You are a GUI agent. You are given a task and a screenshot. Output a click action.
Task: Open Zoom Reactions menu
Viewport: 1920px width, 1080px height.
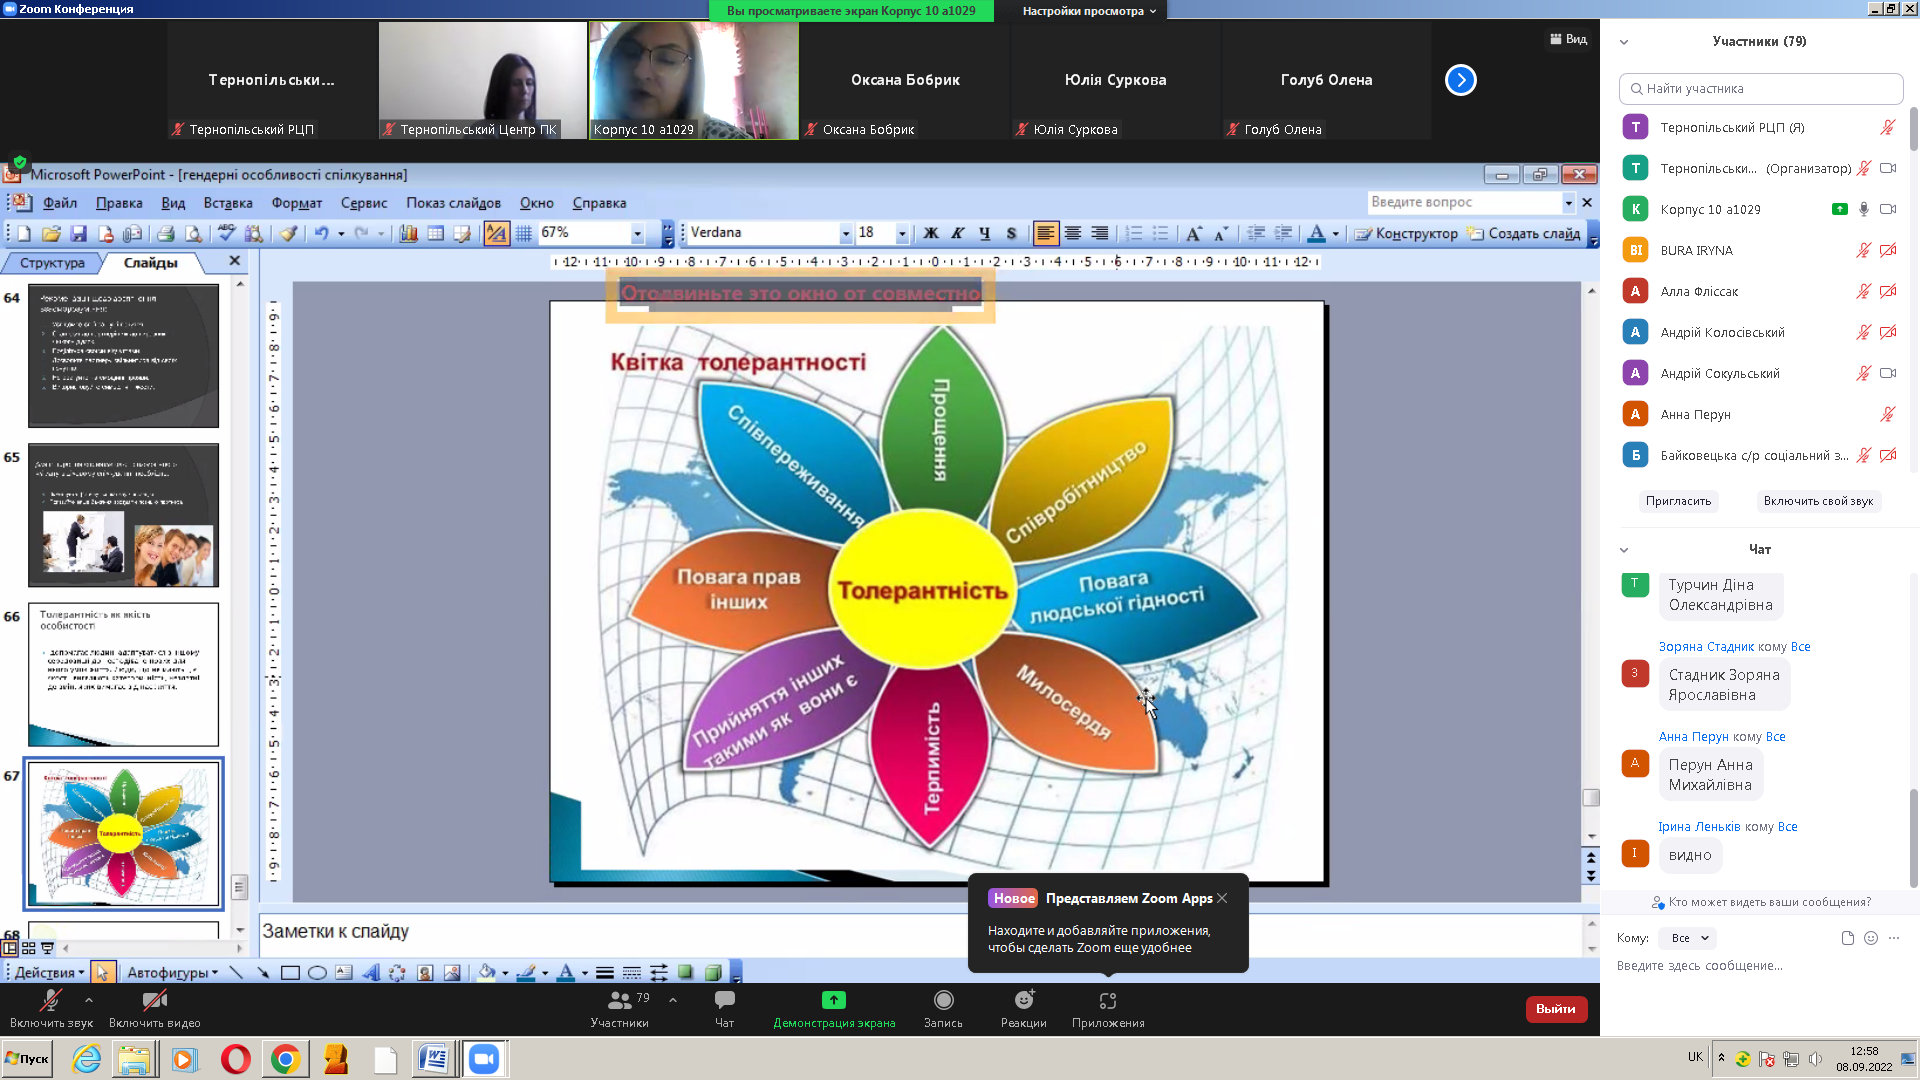pyautogui.click(x=1024, y=1008)
